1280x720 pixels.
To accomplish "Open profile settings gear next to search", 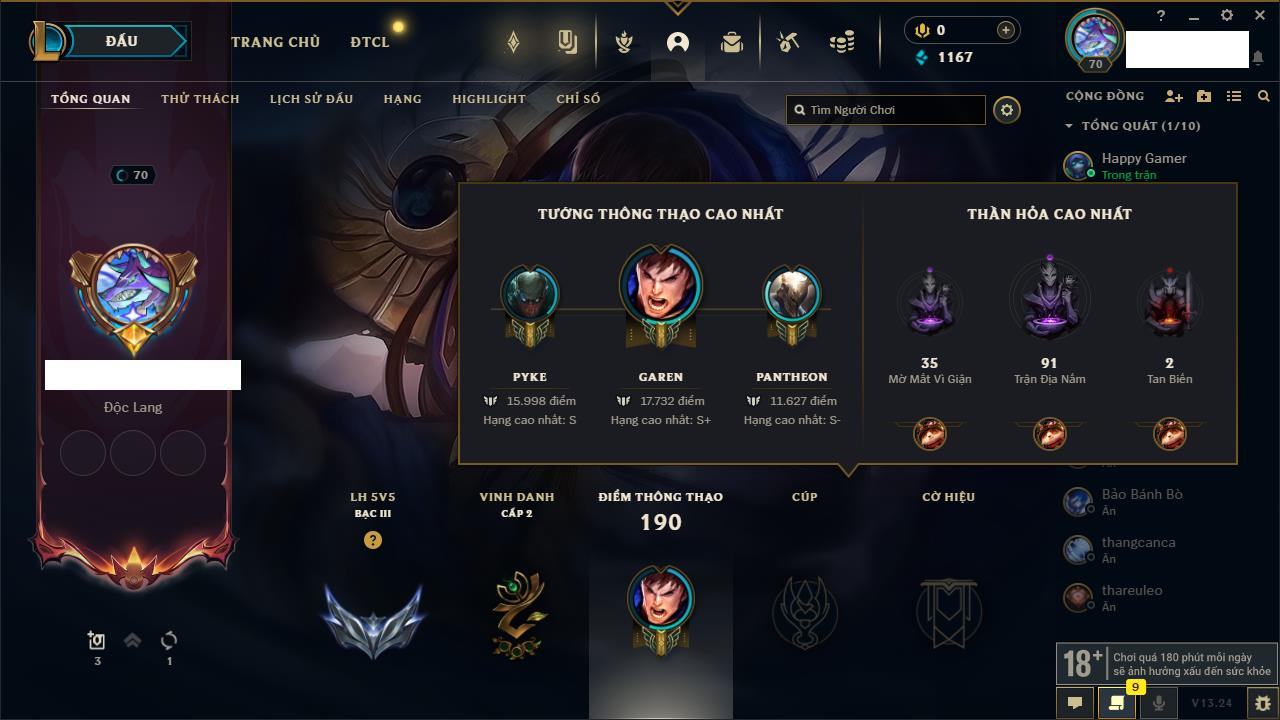I will (x=1007, y=110).
